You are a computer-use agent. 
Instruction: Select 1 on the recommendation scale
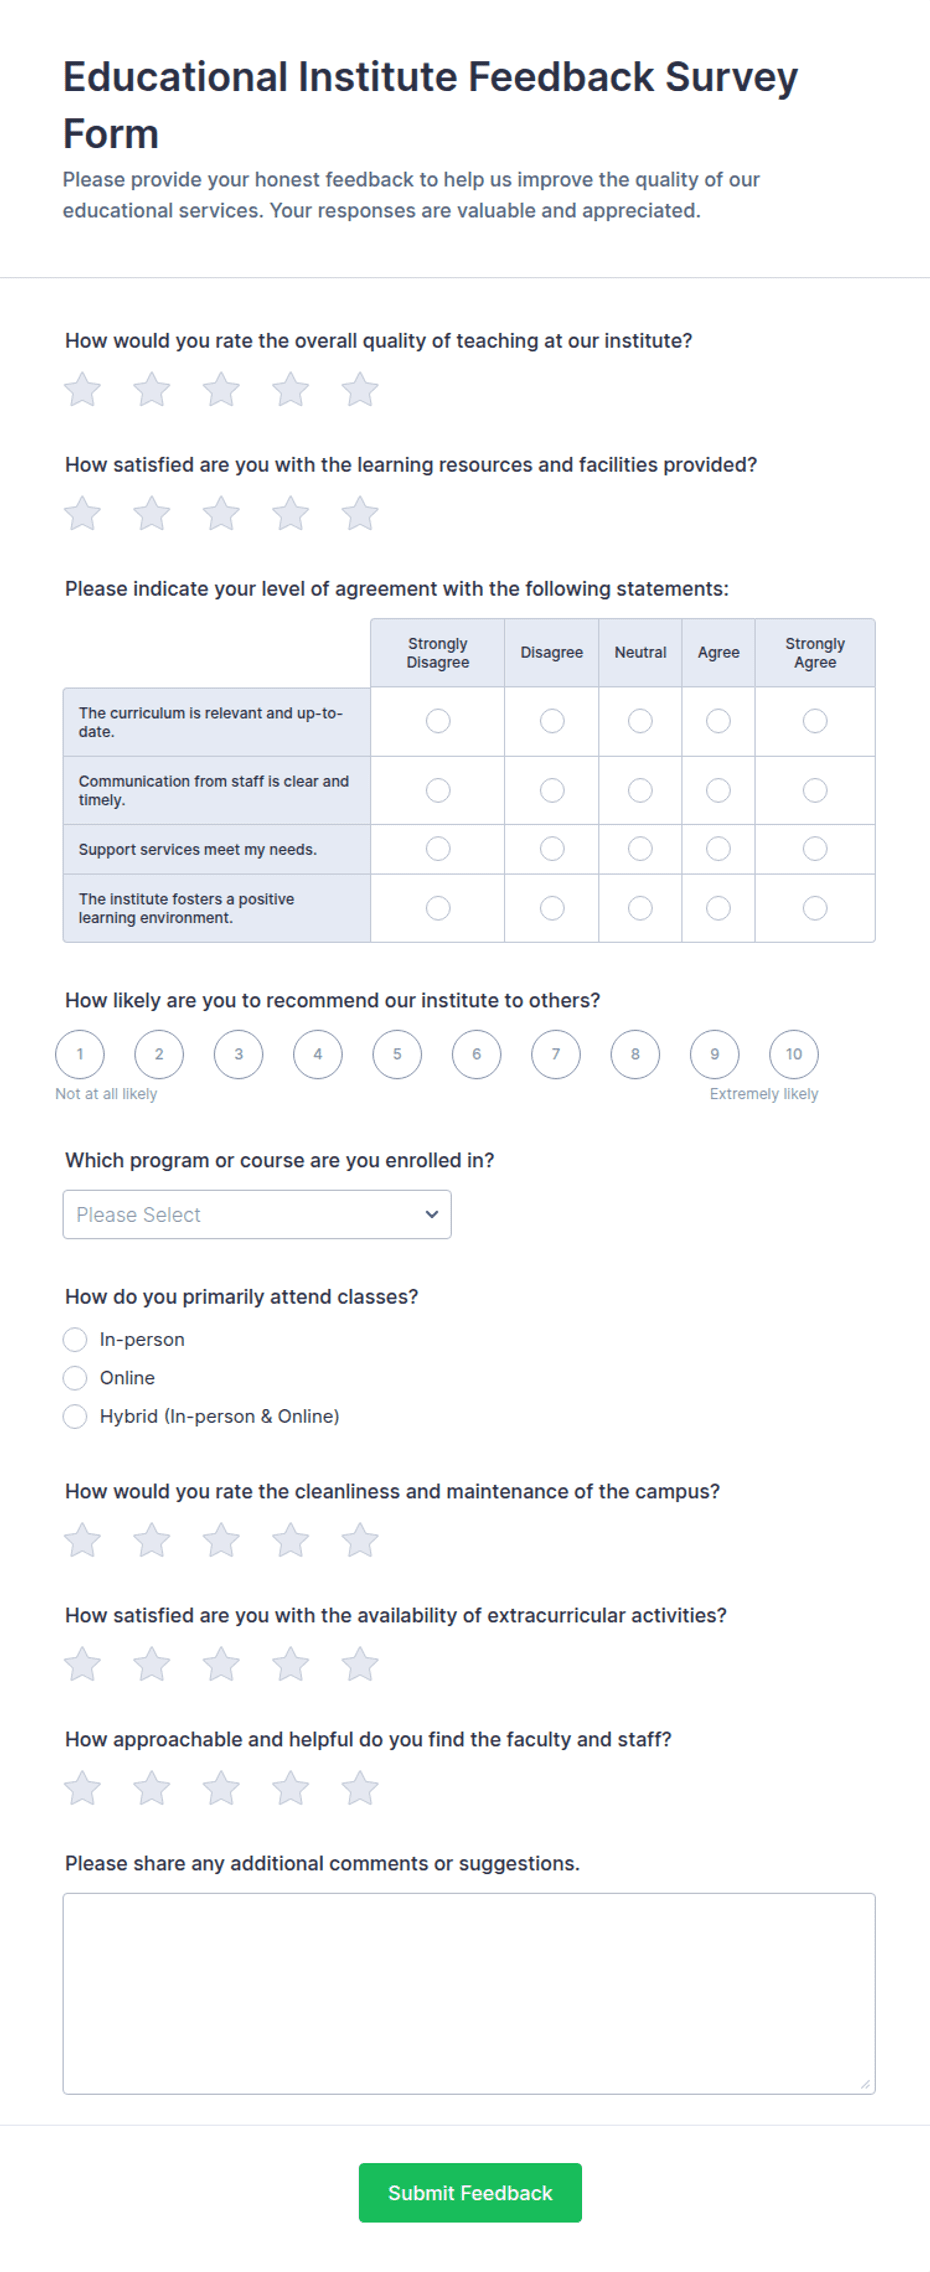80,1054
